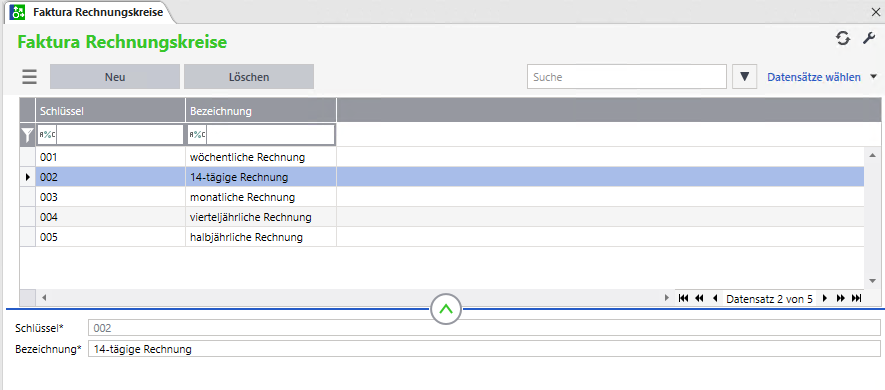Click the Faktura Rechnungskreise tab icon
This screenshot has width=885, height=390.
18,12
